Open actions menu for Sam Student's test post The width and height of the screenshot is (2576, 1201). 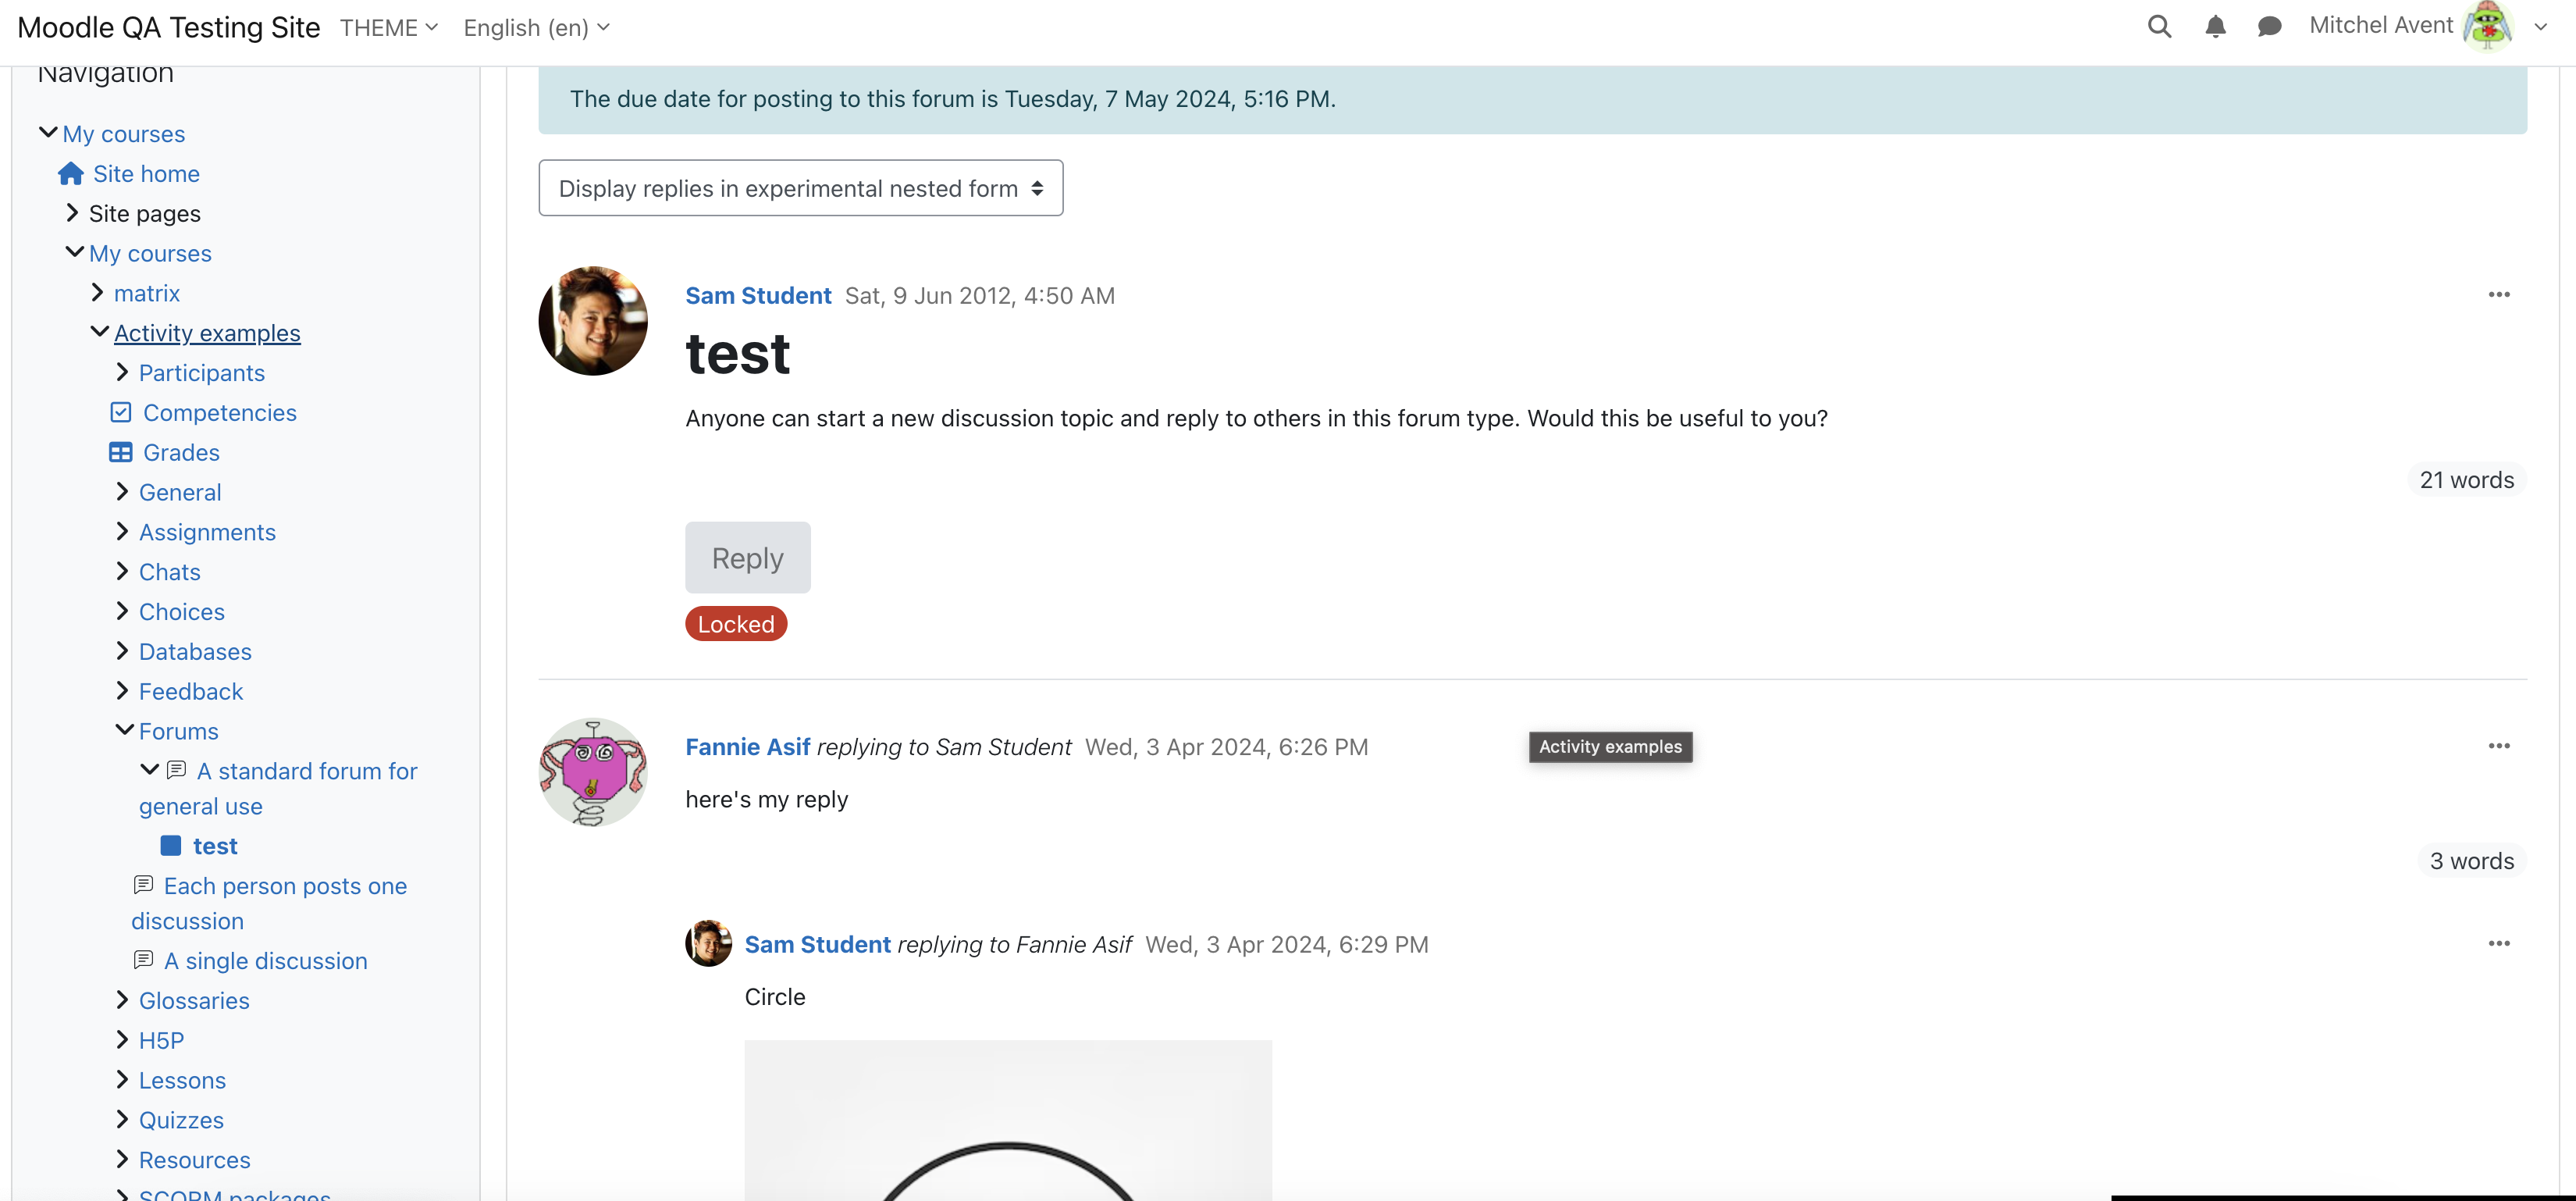click(x=2498, y=295)
